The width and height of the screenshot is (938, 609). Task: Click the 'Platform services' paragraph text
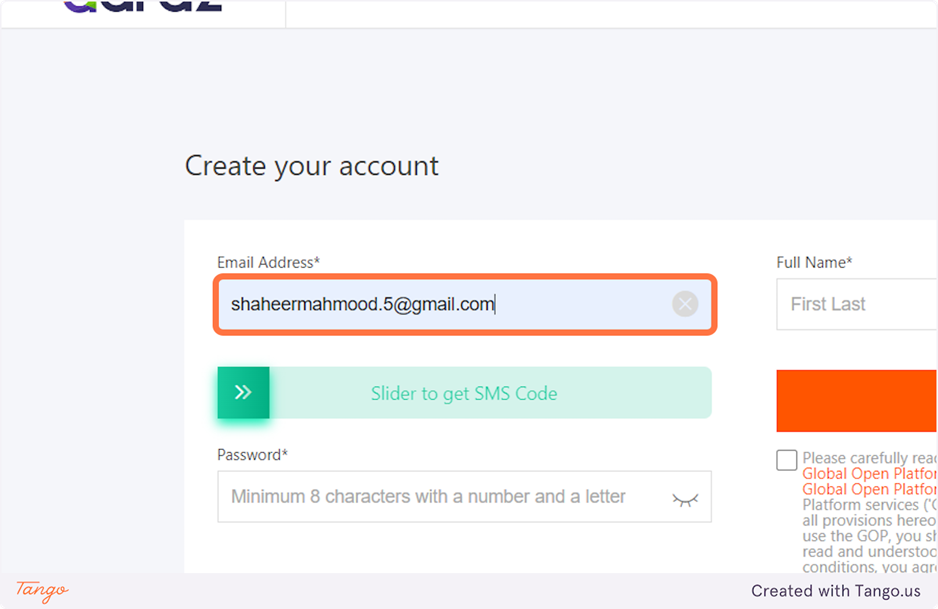tap(869, 505)
